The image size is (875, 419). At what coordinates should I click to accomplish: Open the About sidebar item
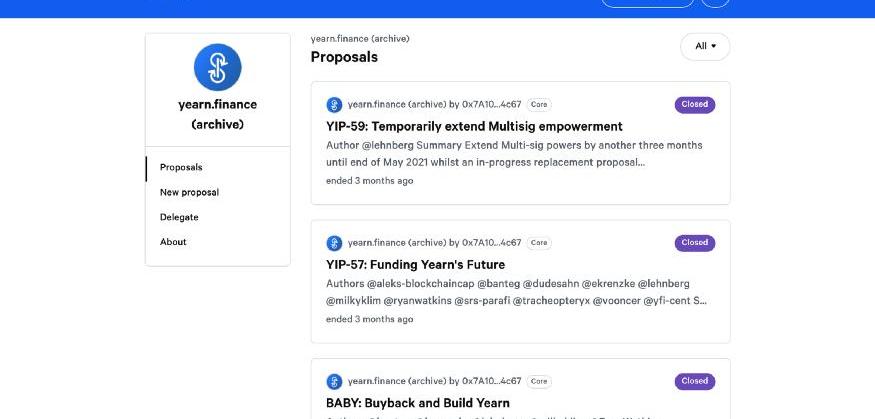click(x=173, y=242)
